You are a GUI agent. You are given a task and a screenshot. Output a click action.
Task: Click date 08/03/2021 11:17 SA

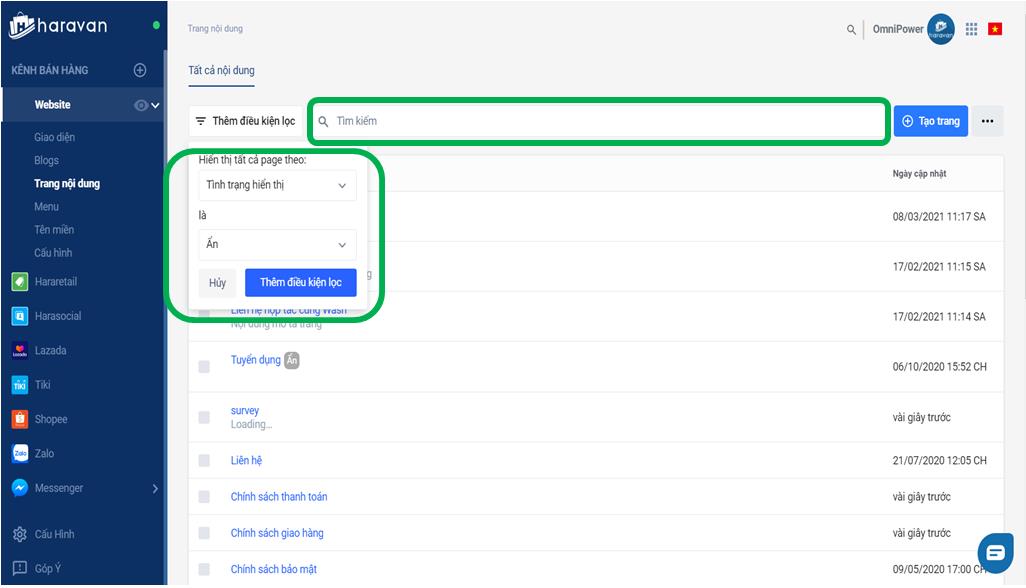(x=939, y=217)
